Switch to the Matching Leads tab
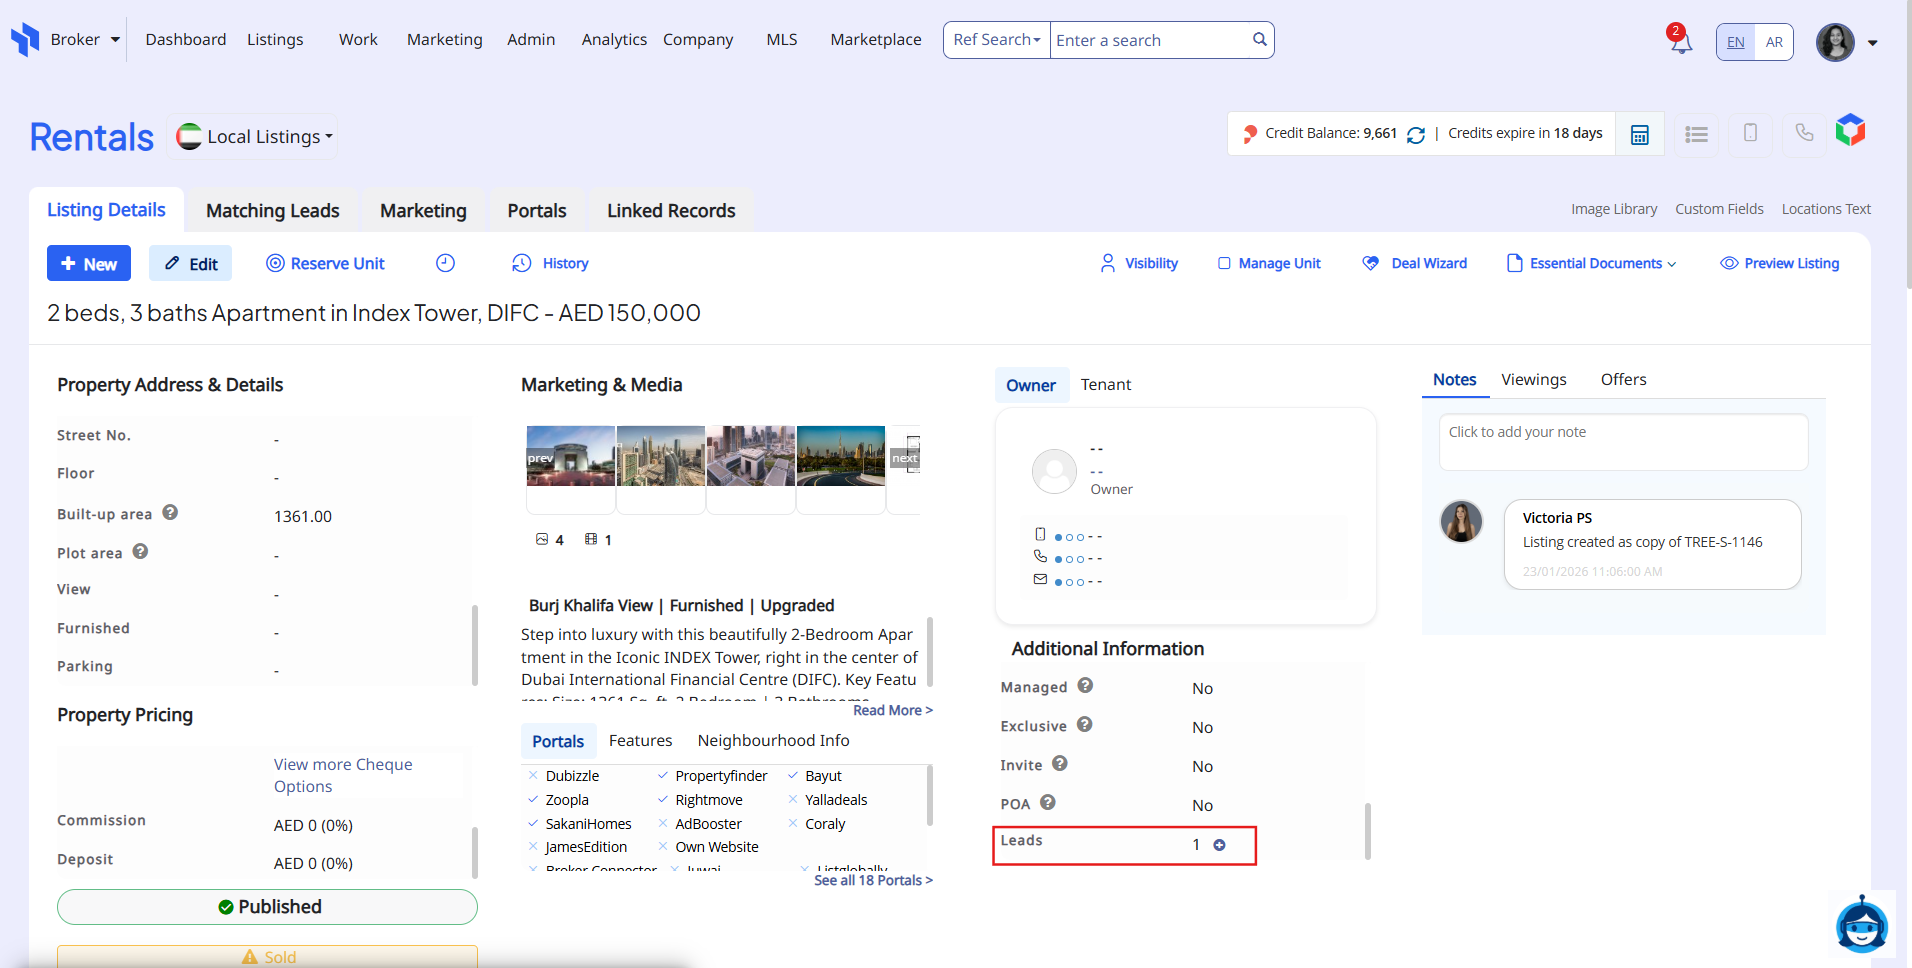Viewport: 1912px width, 968px height. click(272, 211)
